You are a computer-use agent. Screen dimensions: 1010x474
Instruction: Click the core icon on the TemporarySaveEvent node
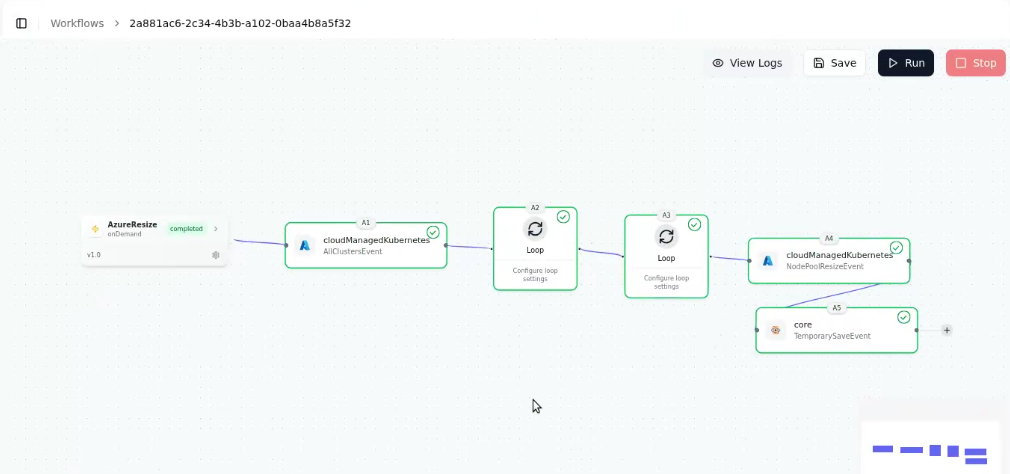point(775,330)
